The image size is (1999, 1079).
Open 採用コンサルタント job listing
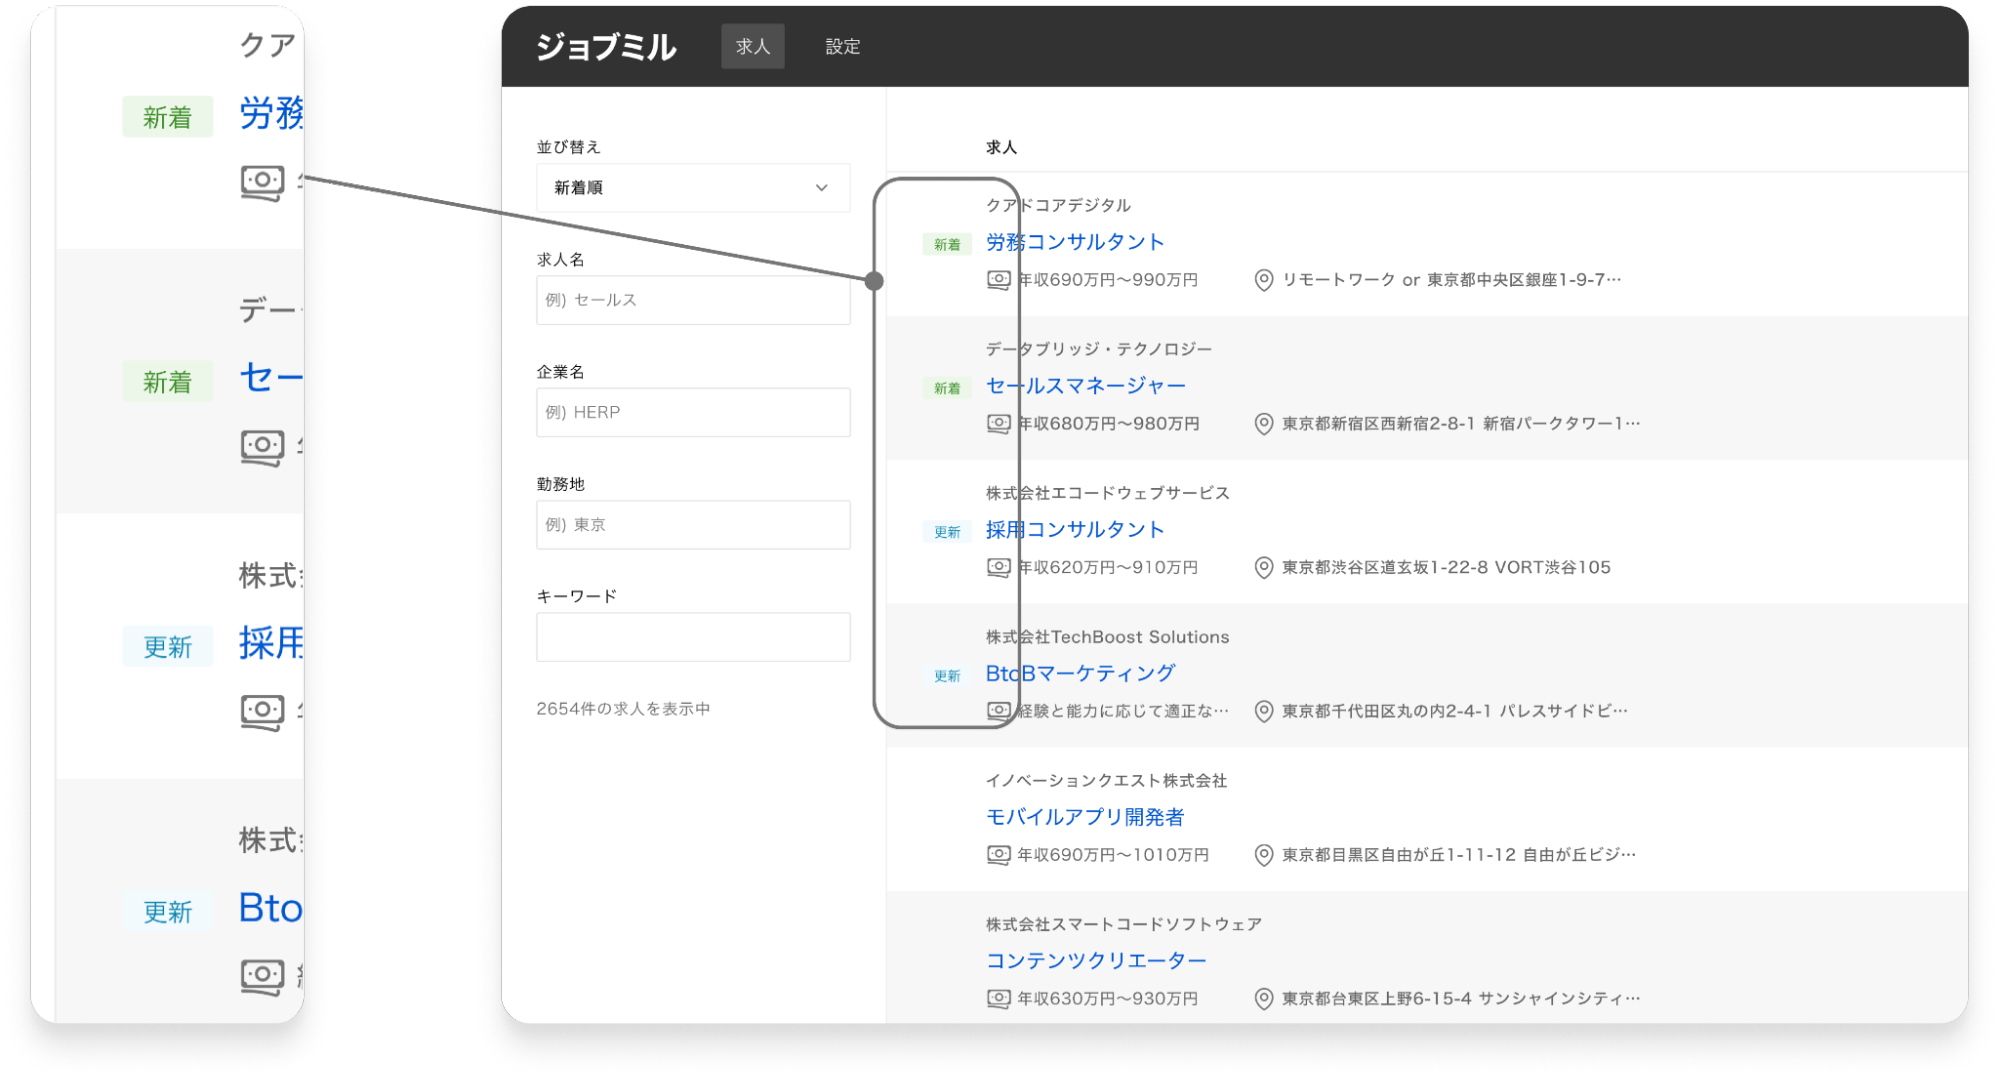pos(1075,529)
